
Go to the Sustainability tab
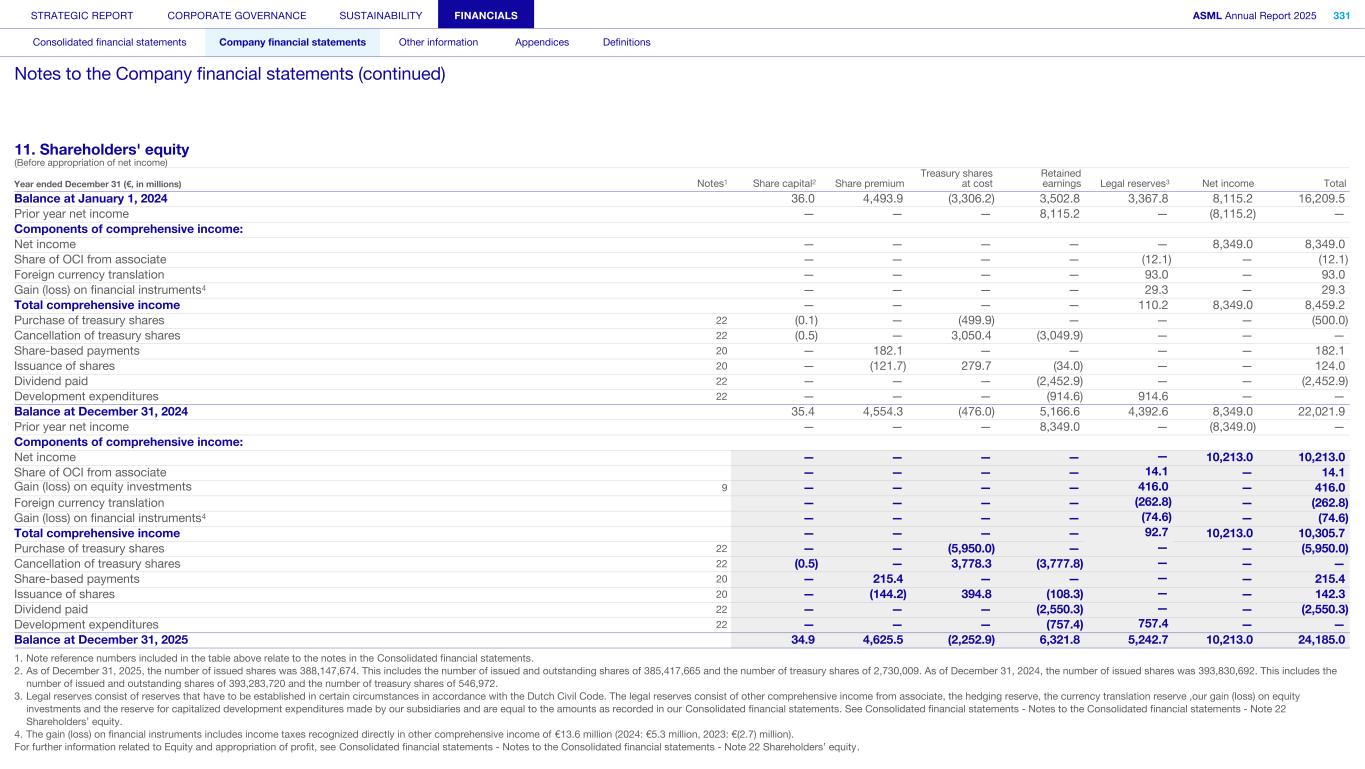pyautogui.click(x=380, y=15)
